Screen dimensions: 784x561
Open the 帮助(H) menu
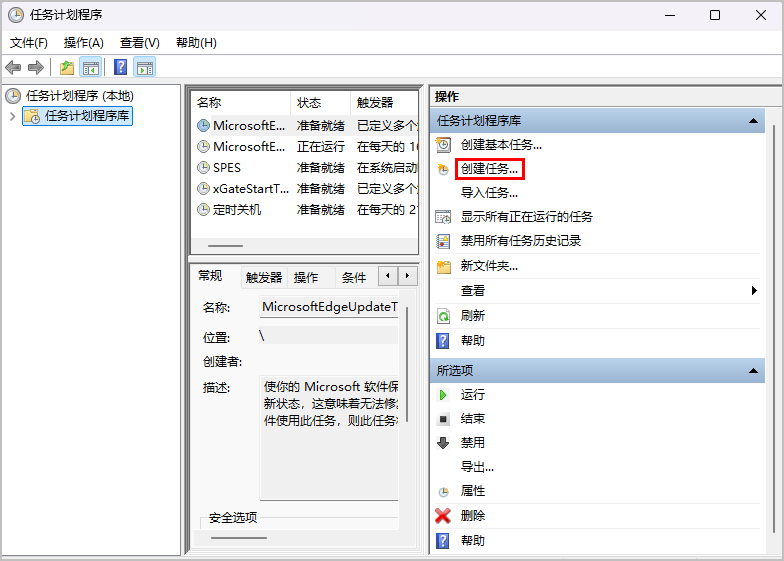(x=196, y=43)
